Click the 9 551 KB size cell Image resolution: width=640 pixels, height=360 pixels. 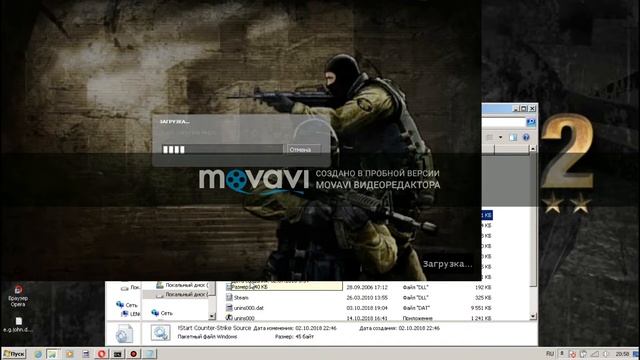tap(480, 308)
